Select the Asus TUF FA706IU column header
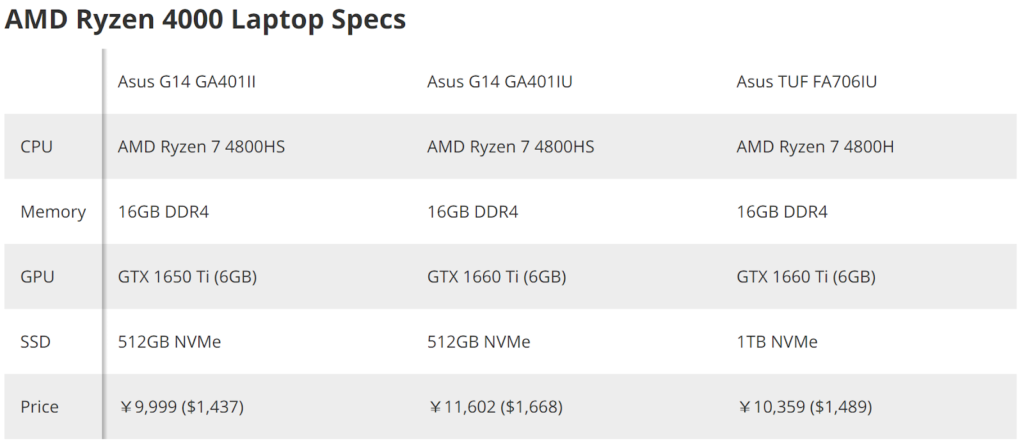The image size is (1024, 448). 806,81
